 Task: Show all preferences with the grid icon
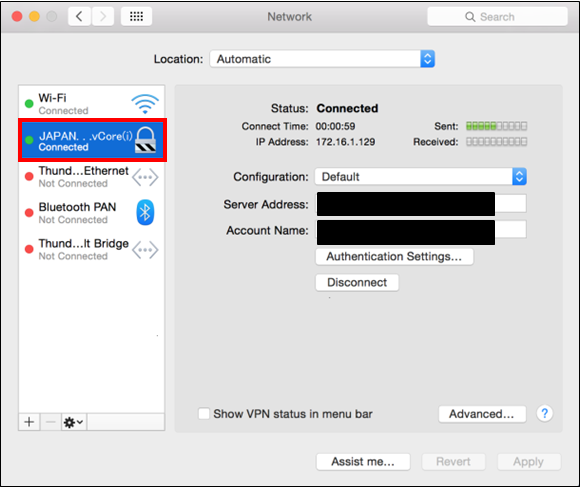tap(136, 16)
